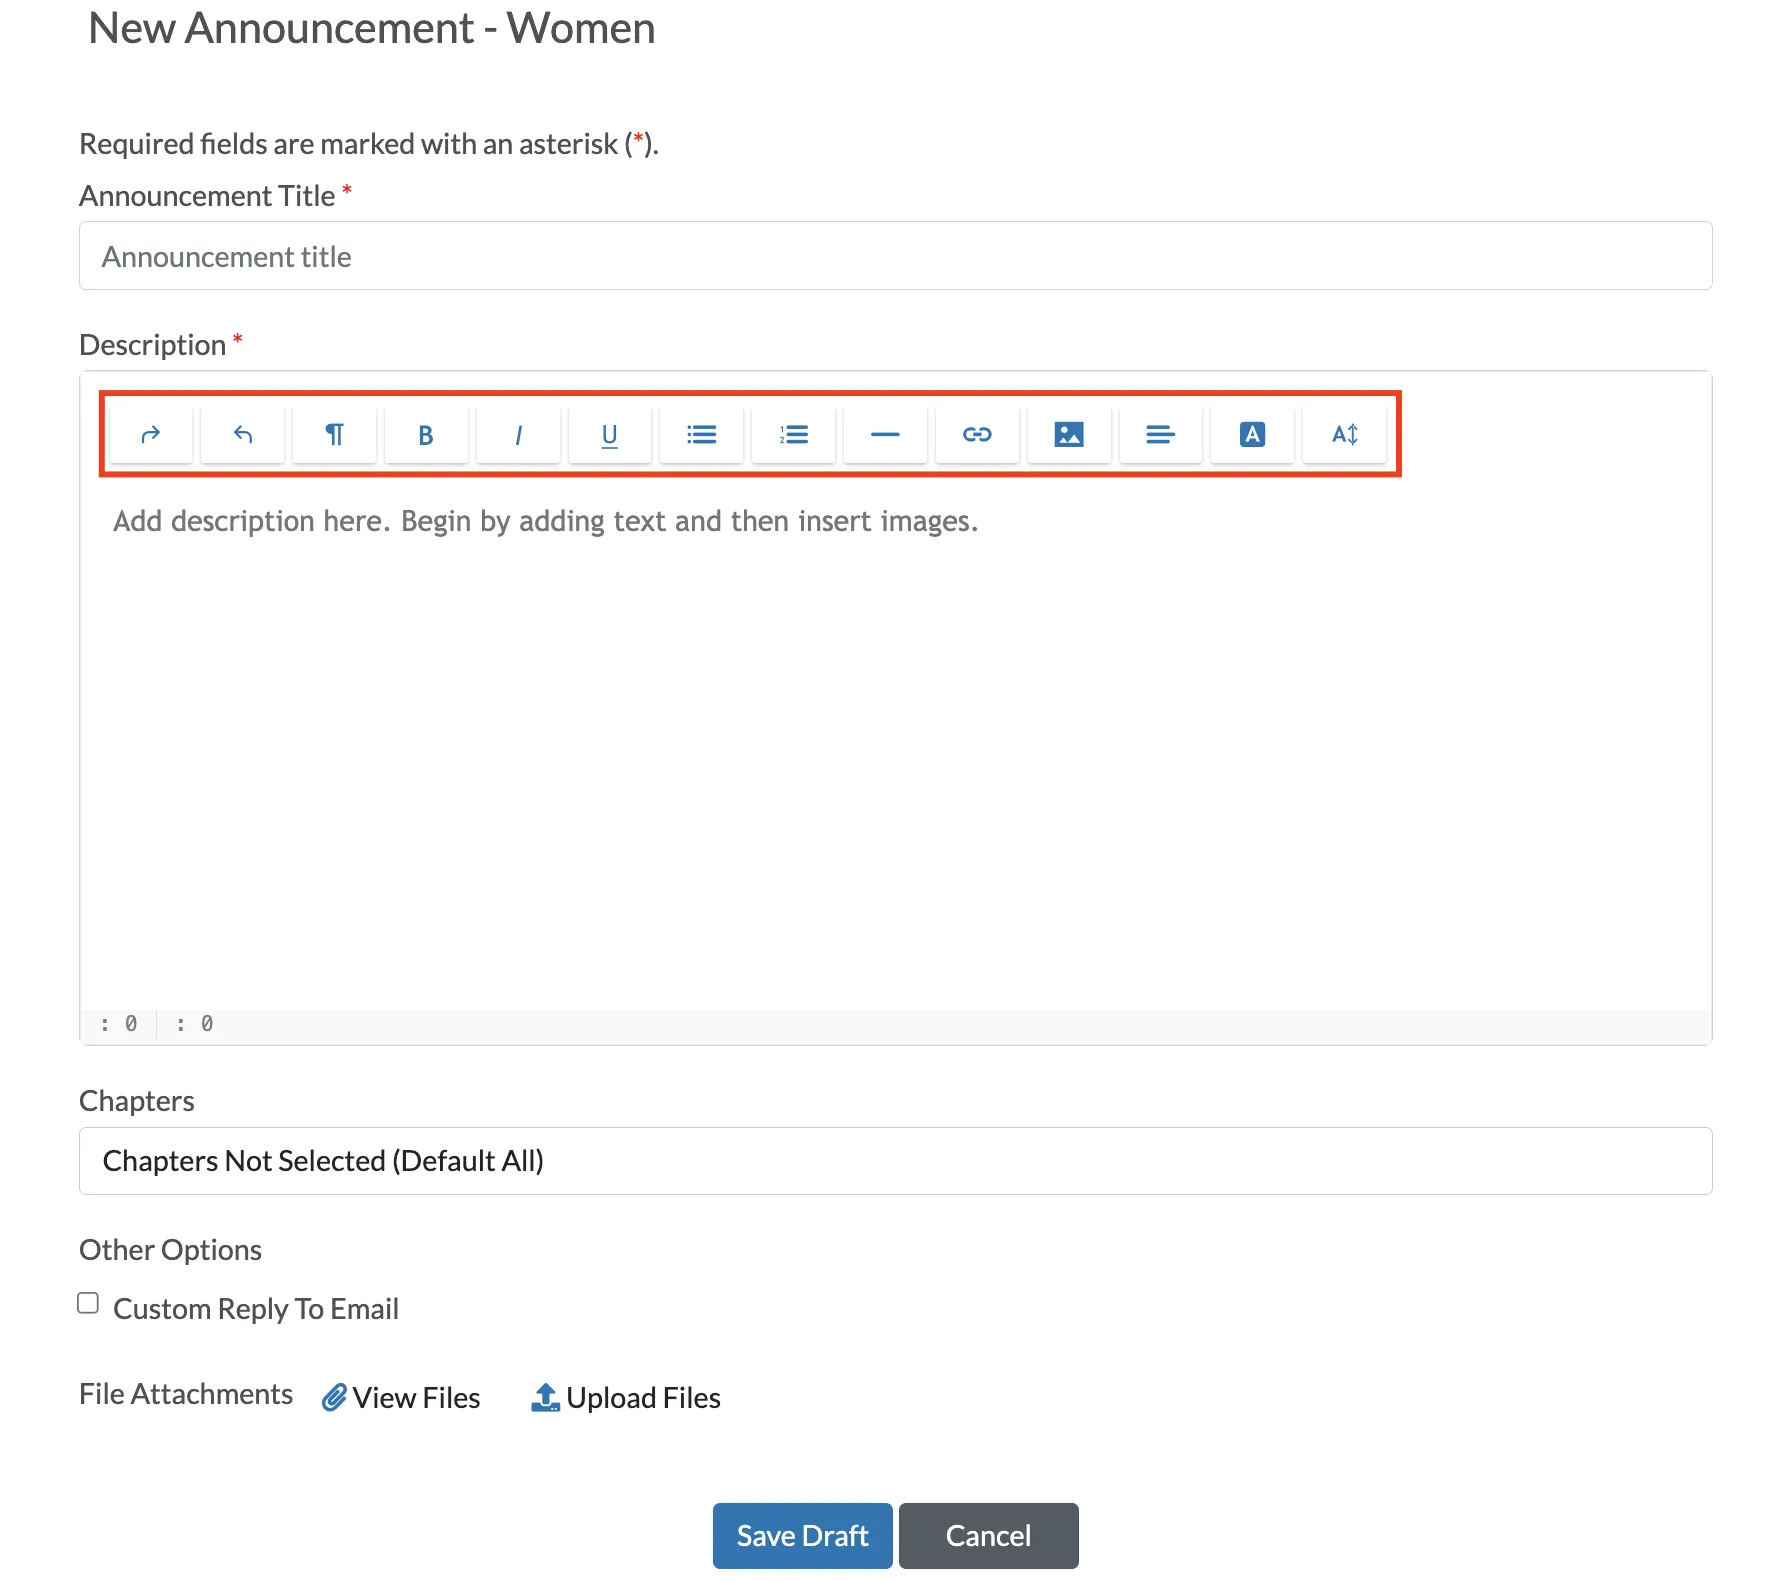Open the Chapters selection dropdown
Screen dimensions: 1788x1582
[x=896, y=1161]
